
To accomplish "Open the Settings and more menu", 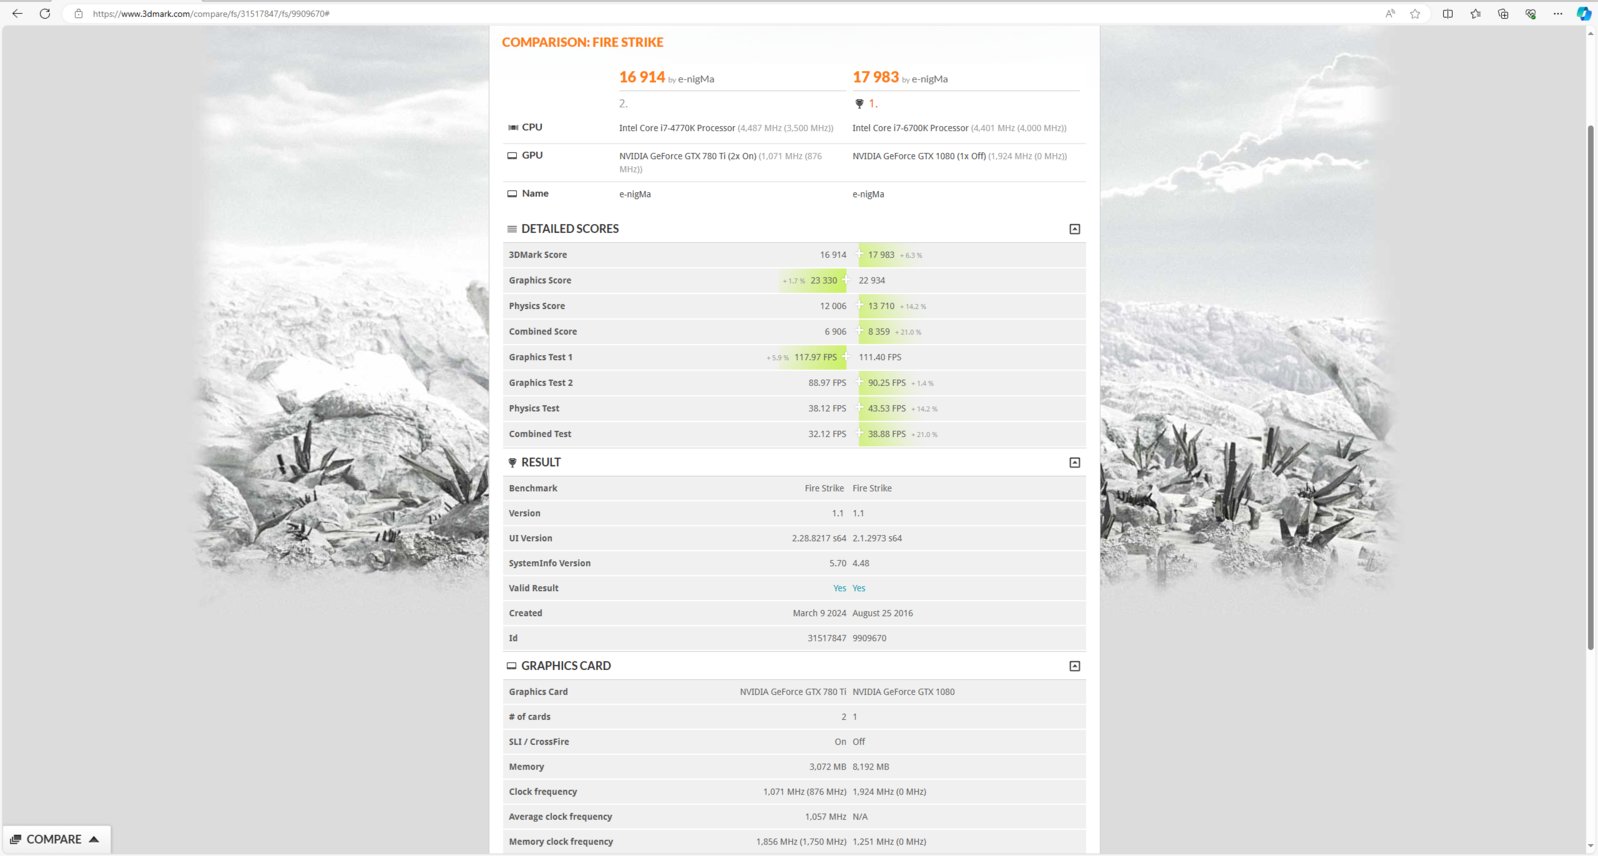I will tap(1557, 14).
